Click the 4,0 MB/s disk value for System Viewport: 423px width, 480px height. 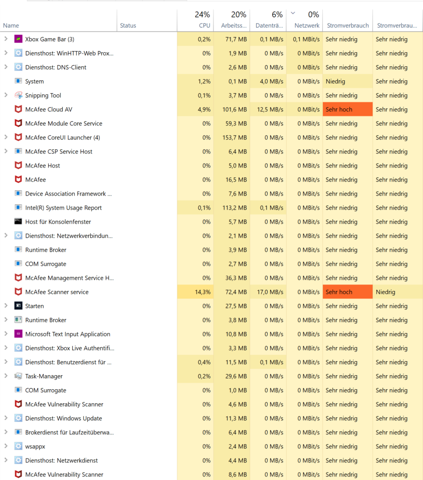tap(271, 81)
